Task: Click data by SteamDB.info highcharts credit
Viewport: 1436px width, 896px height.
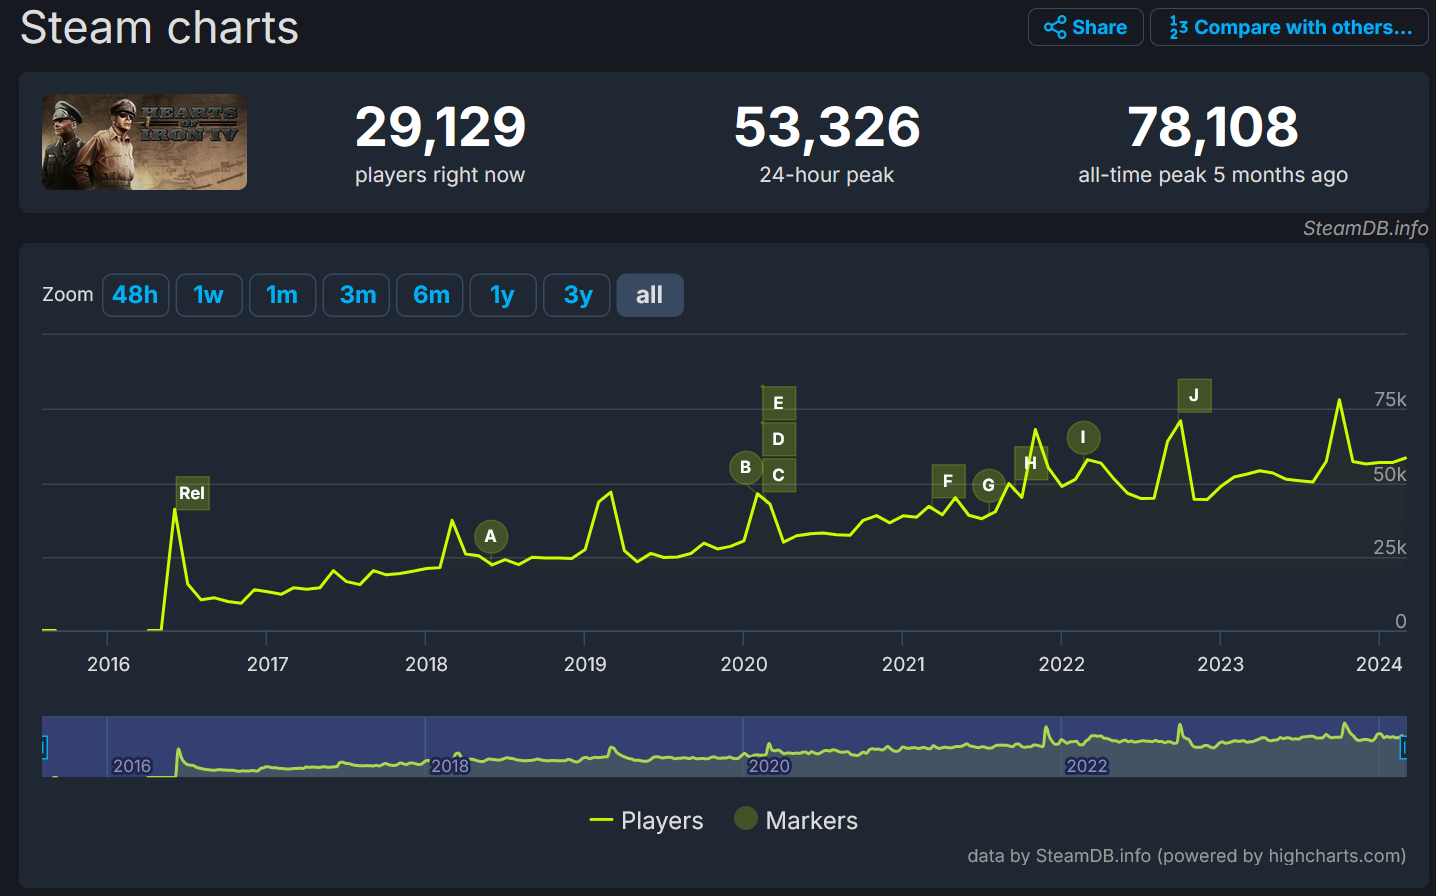Action: coord(1187,856)
